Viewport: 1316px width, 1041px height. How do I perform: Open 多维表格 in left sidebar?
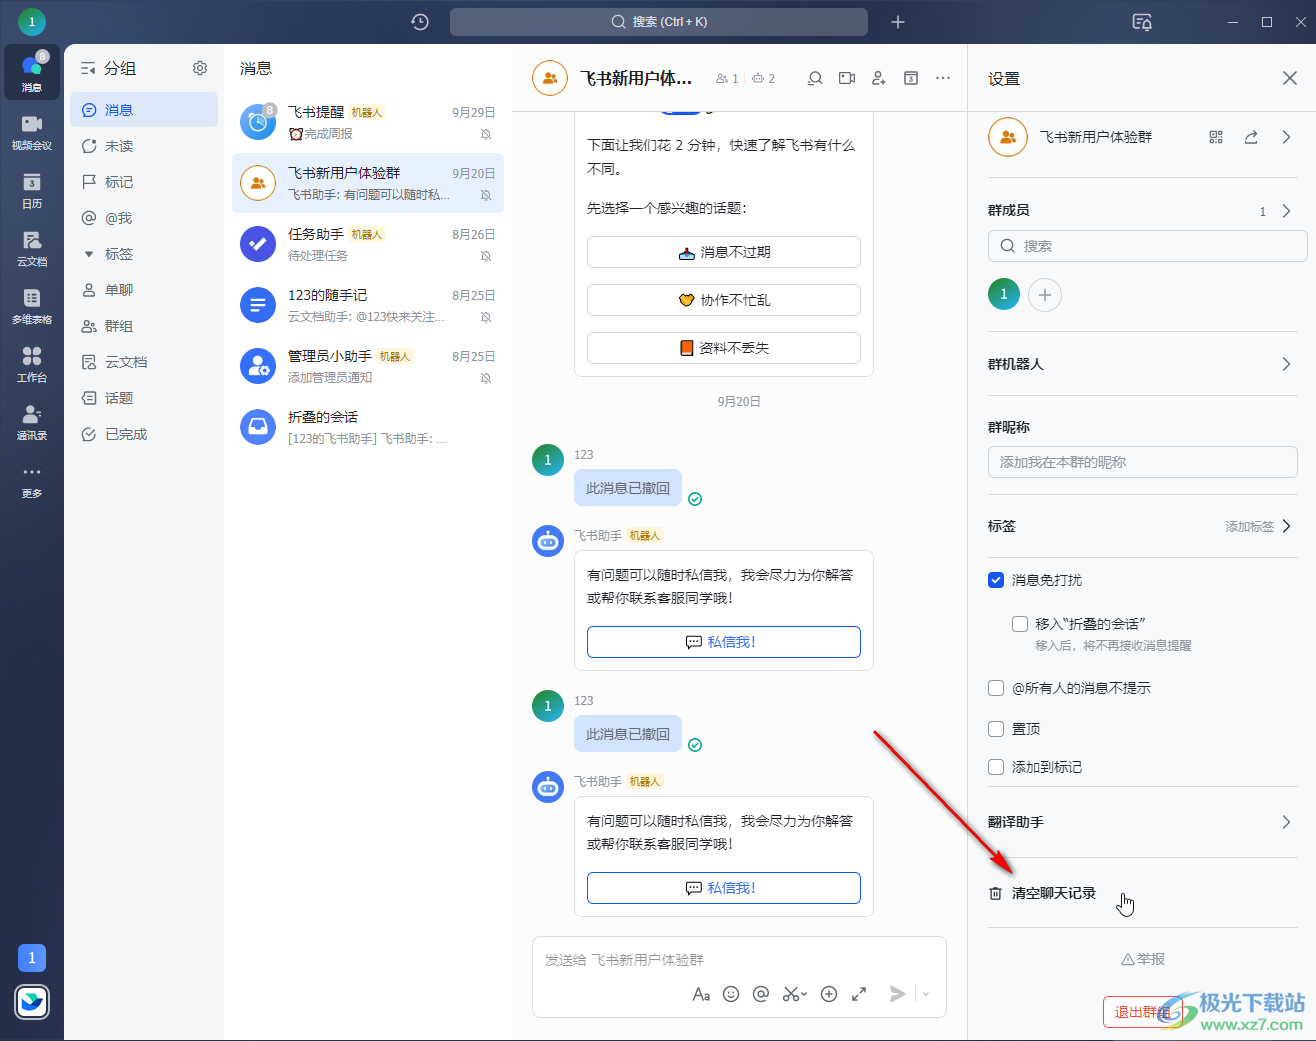click(32, 305)
